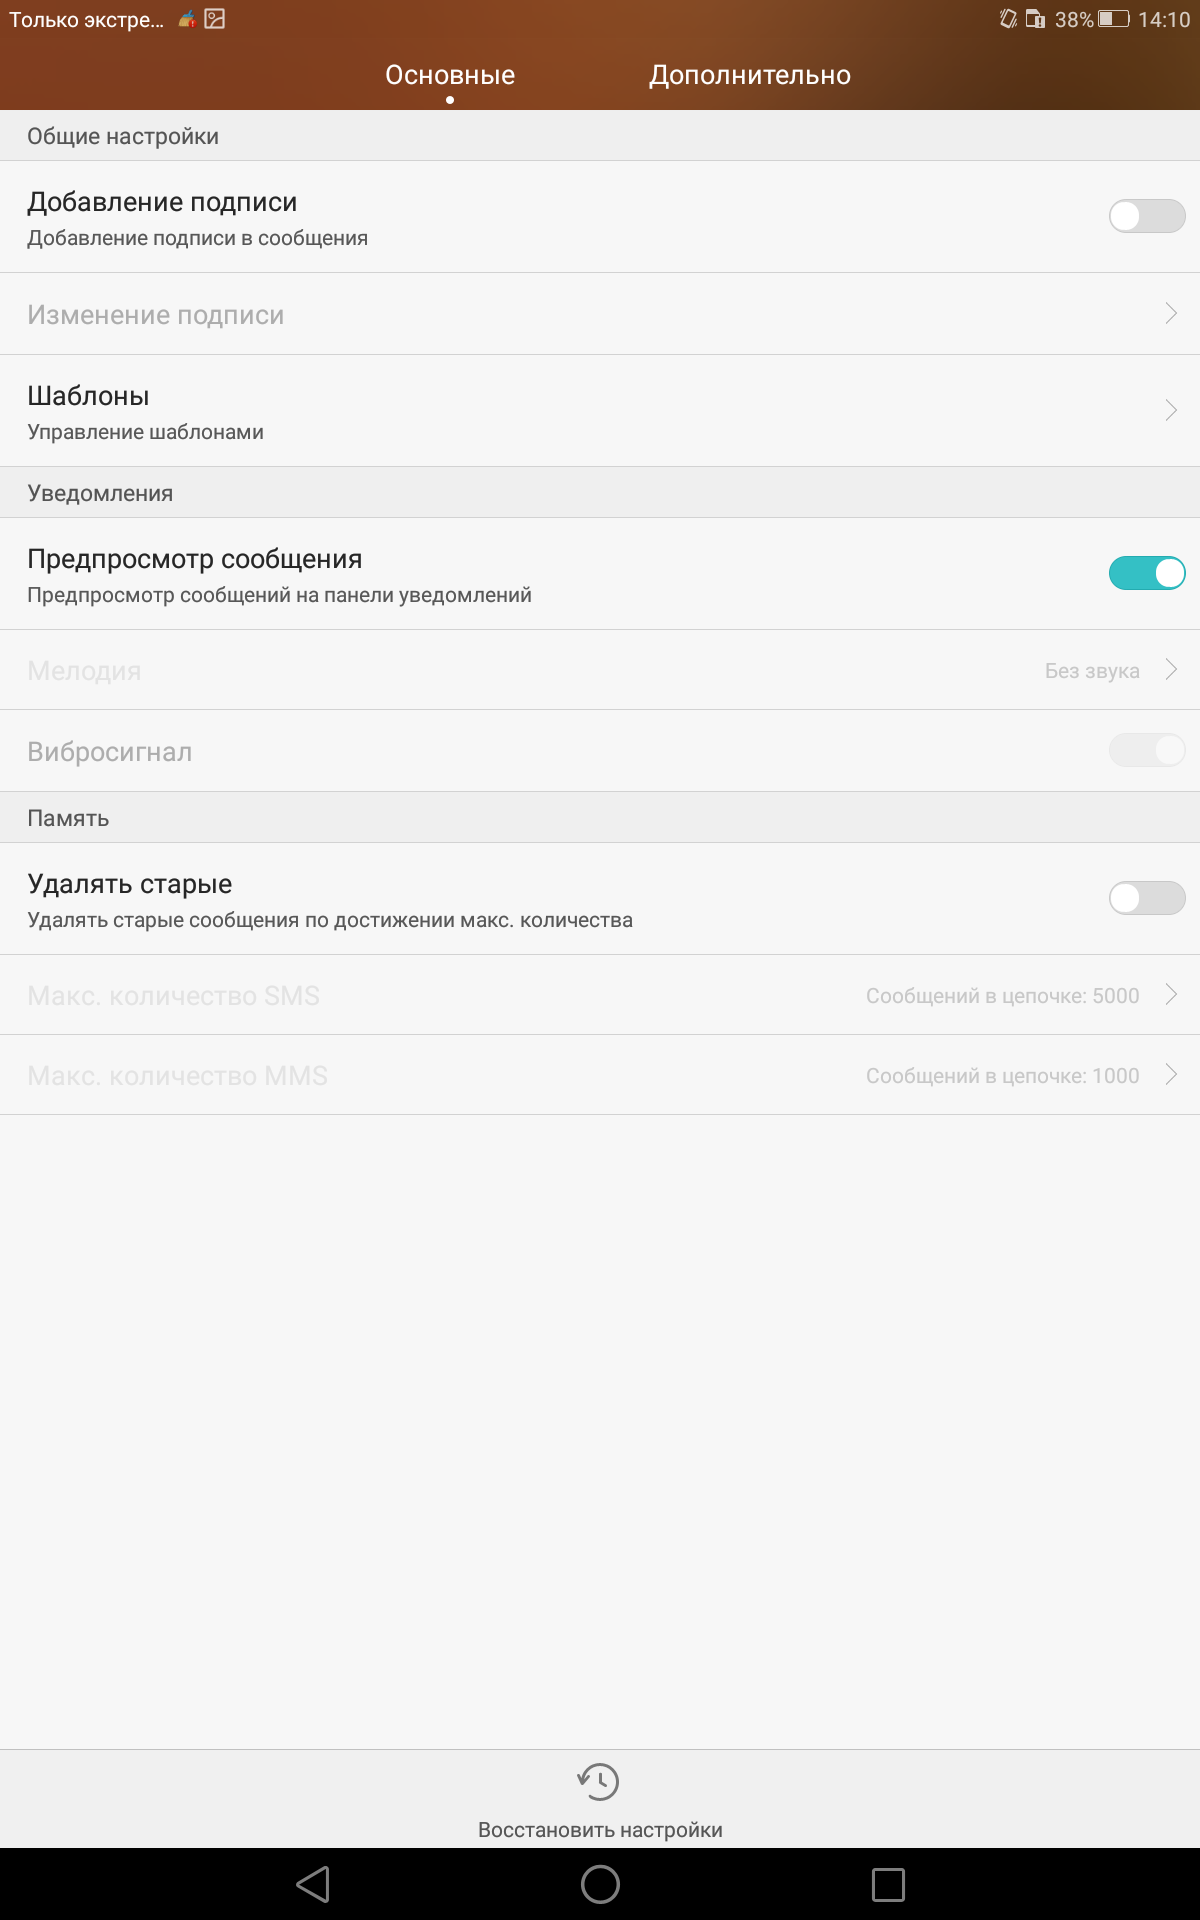
Task: Open recent apps square icon
Action: [888, 1885]
